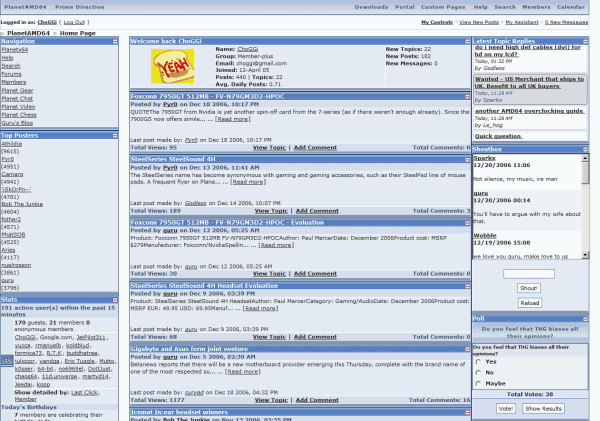The width and height of the screenshot is (600, 421).
Task: Open Planet Gear in Navigation panel
Action: (17, 90)
